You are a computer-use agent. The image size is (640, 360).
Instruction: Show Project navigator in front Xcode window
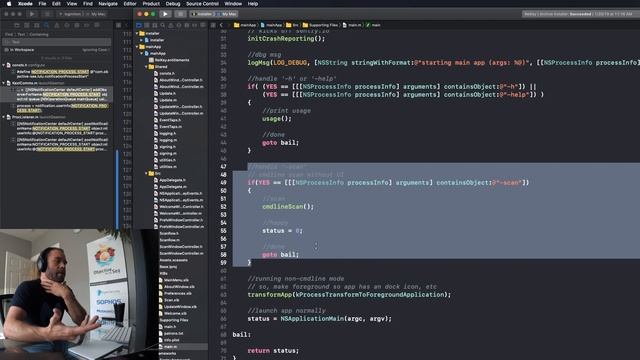tap(139, 25)
